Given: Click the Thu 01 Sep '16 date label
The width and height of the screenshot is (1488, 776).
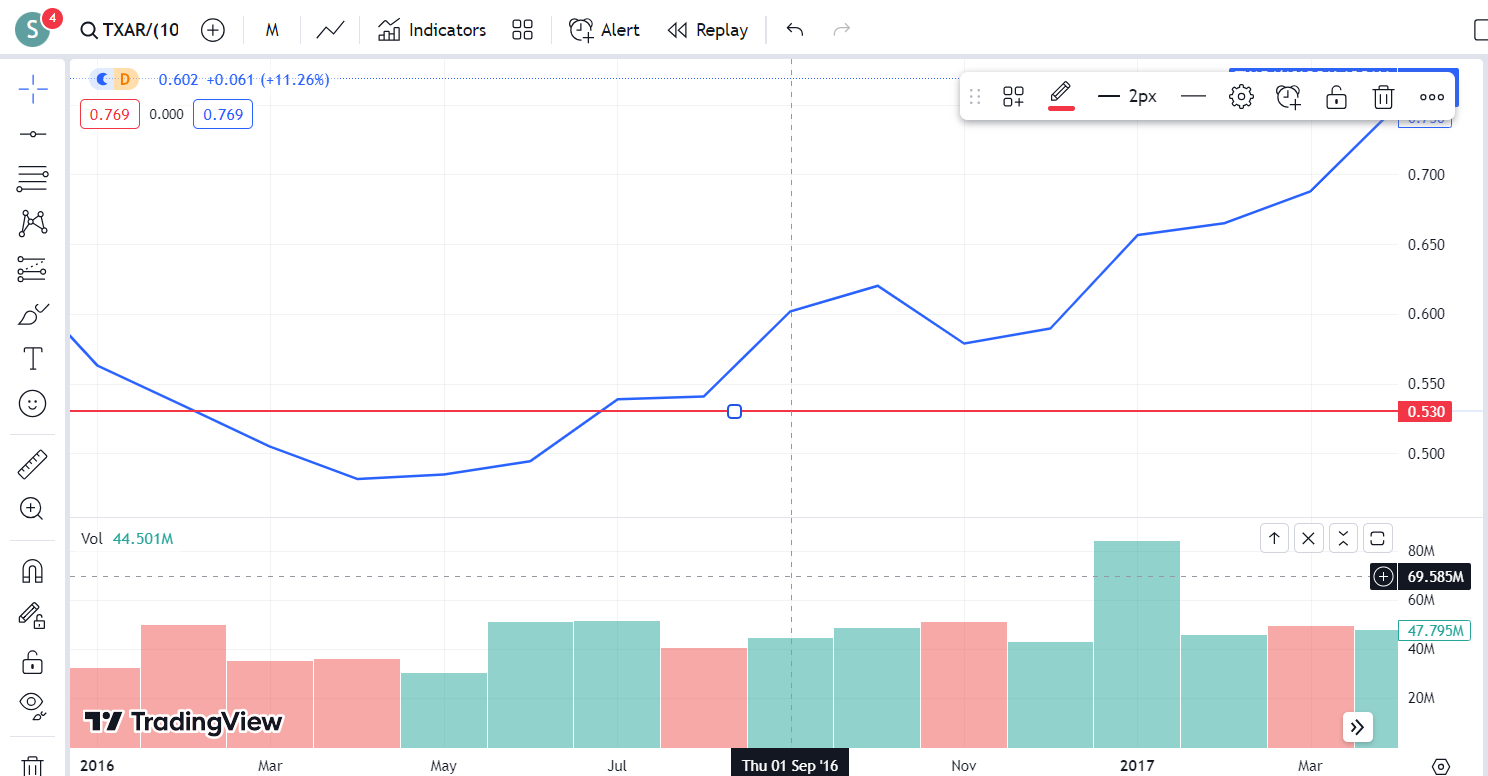Looking at the screenshot, I should (x=790, y=765).
